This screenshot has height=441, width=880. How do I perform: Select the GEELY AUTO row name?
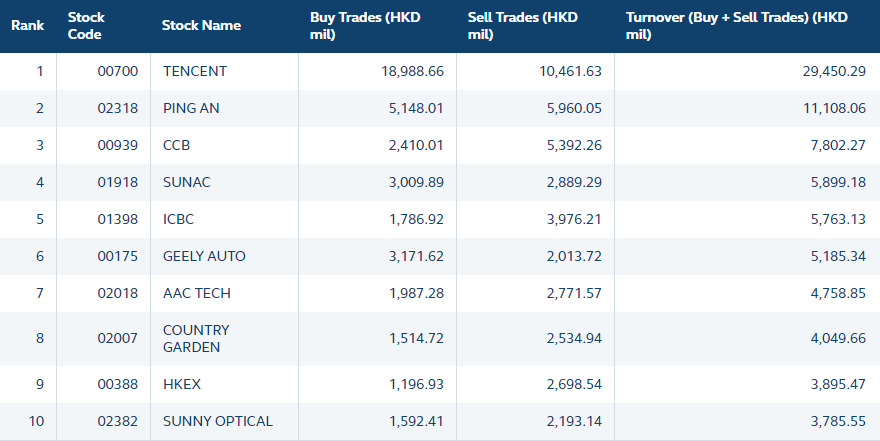[204, 256]
